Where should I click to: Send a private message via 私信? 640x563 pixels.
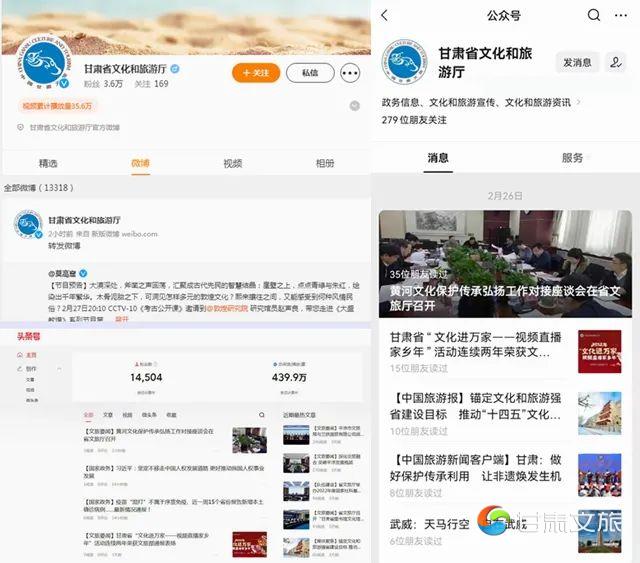tap(310, 73)
